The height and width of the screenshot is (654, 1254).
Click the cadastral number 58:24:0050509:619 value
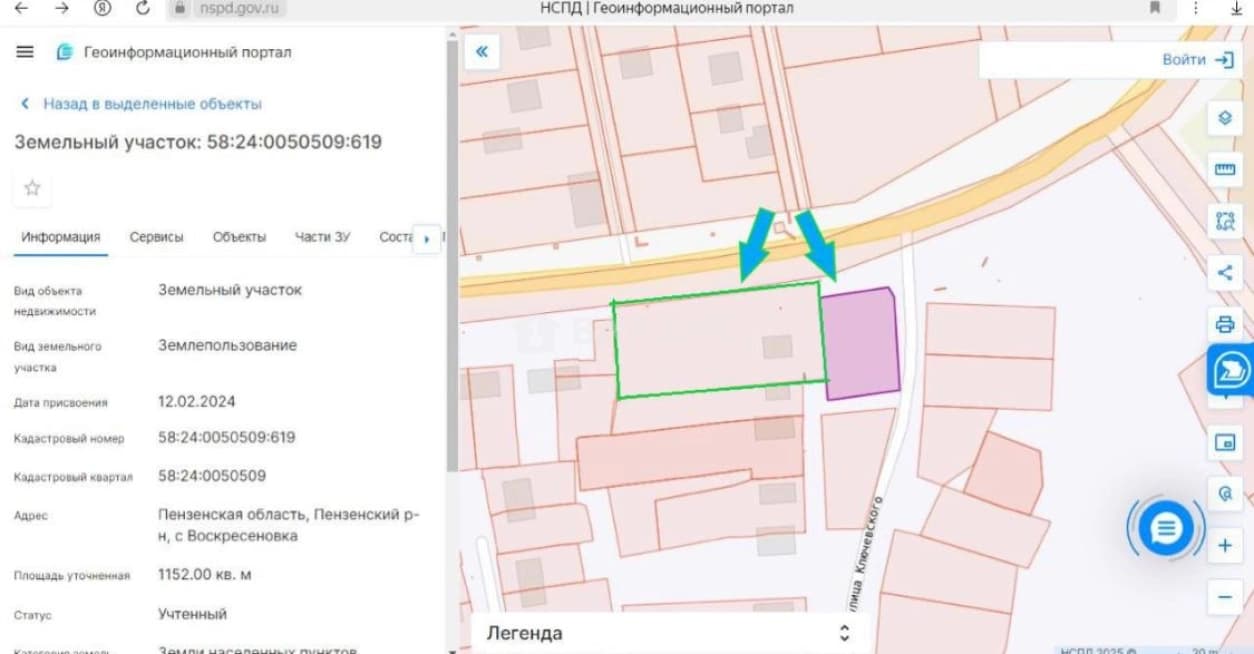[227, 437]
